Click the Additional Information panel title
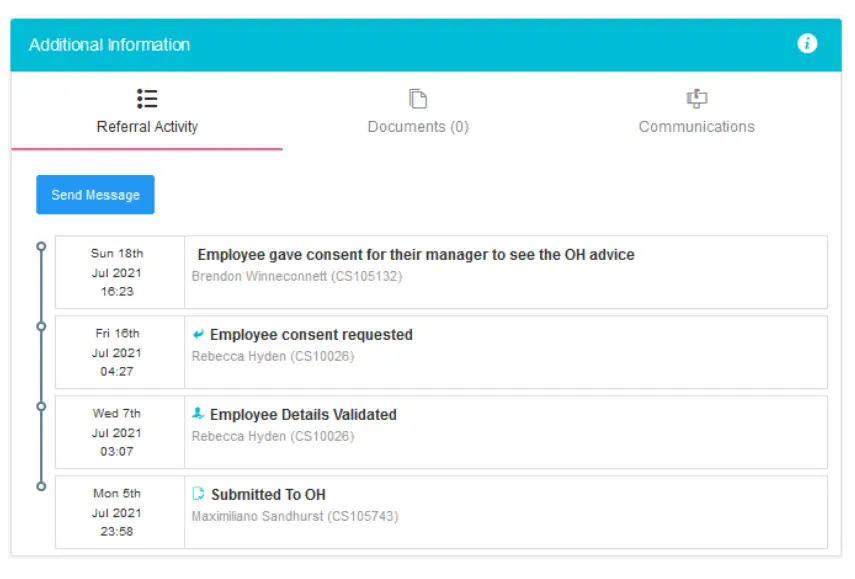Viewport: 855px width, 579px height. [109, 45]
